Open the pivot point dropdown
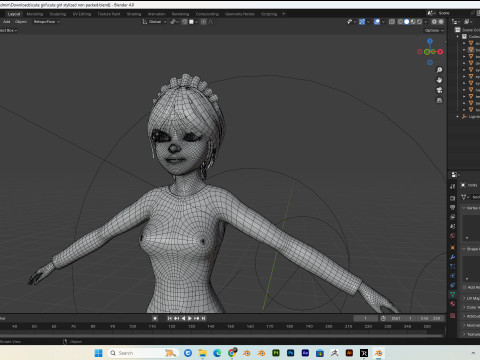480x360 pixels. point(174,22)
